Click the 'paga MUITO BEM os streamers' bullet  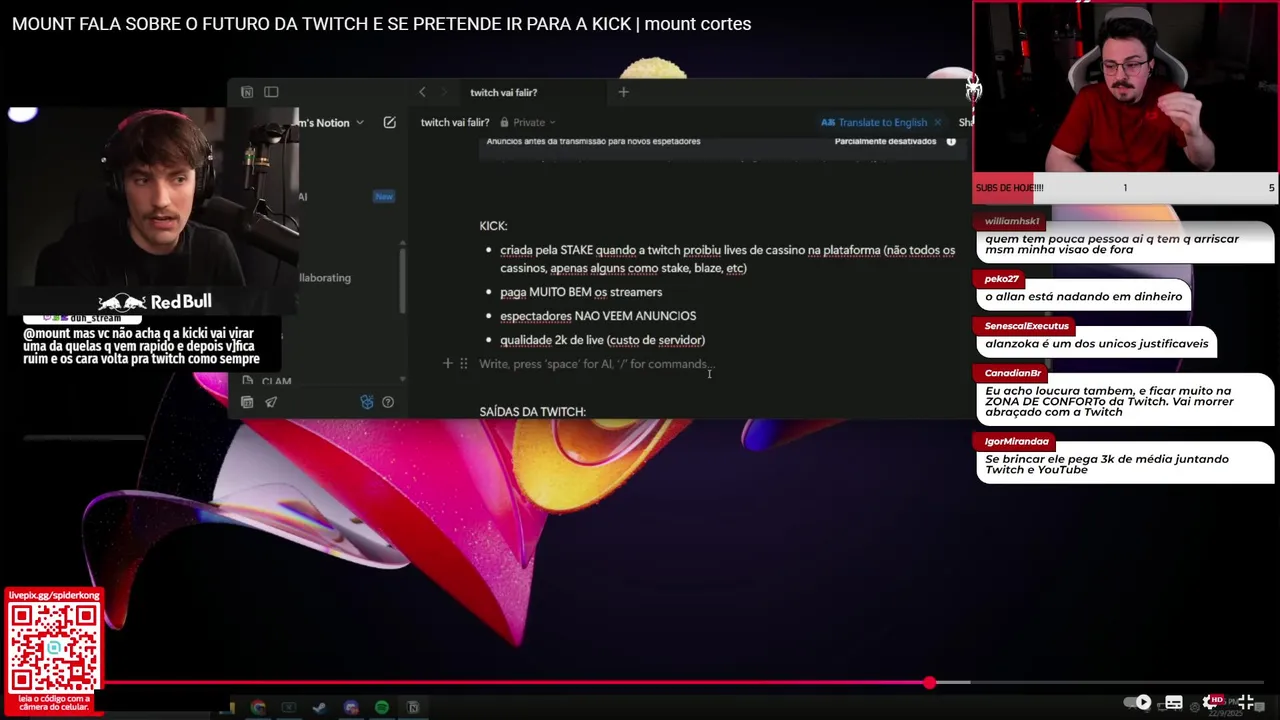581,292
